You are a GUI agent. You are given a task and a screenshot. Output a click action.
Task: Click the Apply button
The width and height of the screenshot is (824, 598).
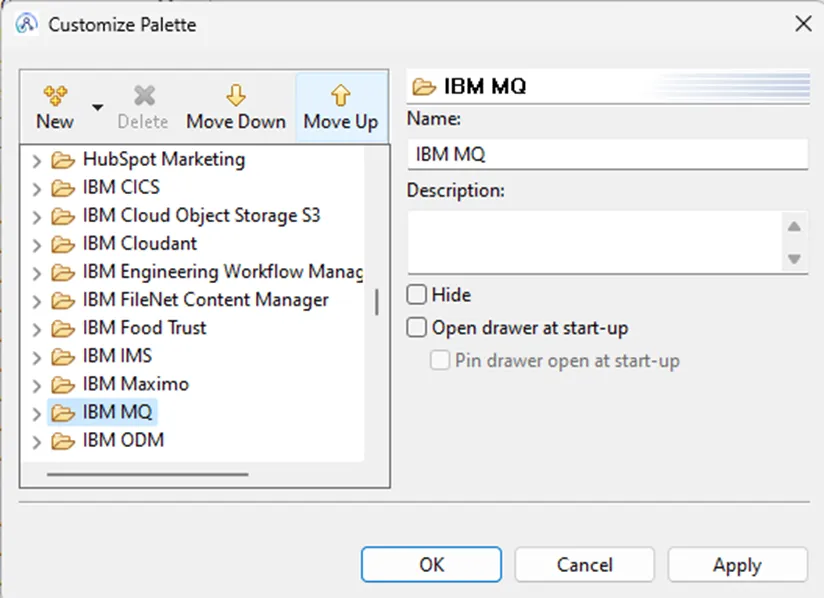(737, 564)
